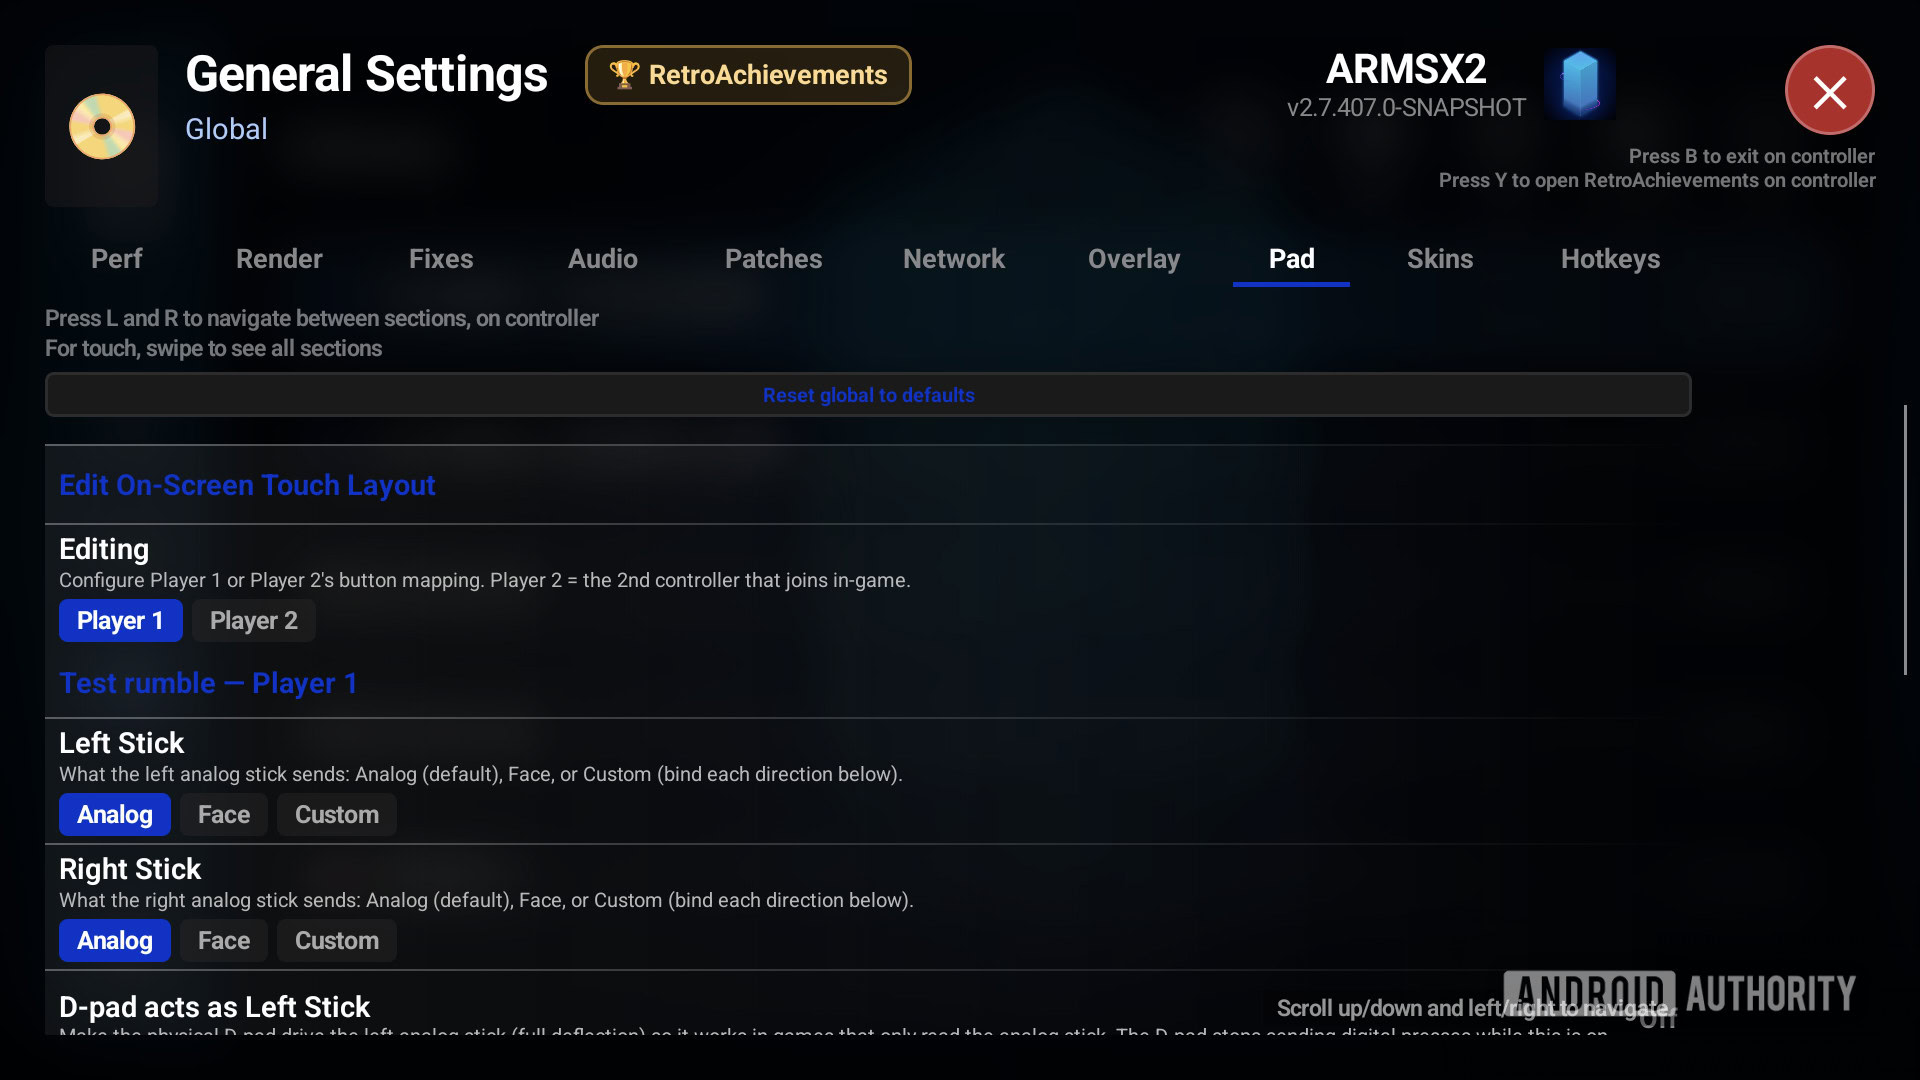Select the Pad tab
Image resolution: width=1920 pixels, height=1080 pixels.
[1291, 259]
